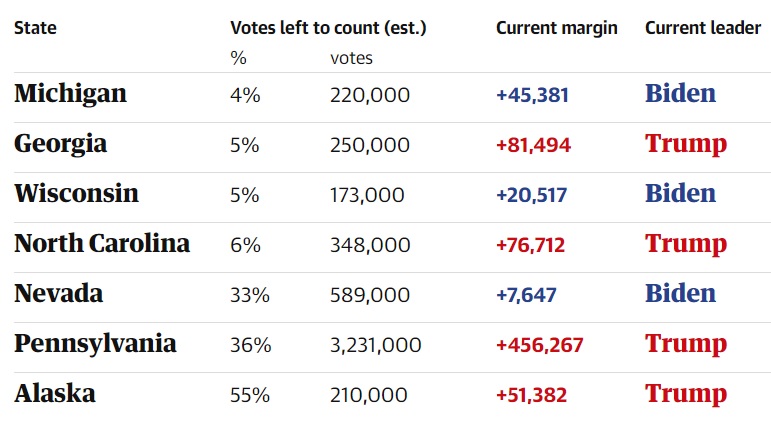Select Nevada's +7,647 margin value

pos(526,295)
